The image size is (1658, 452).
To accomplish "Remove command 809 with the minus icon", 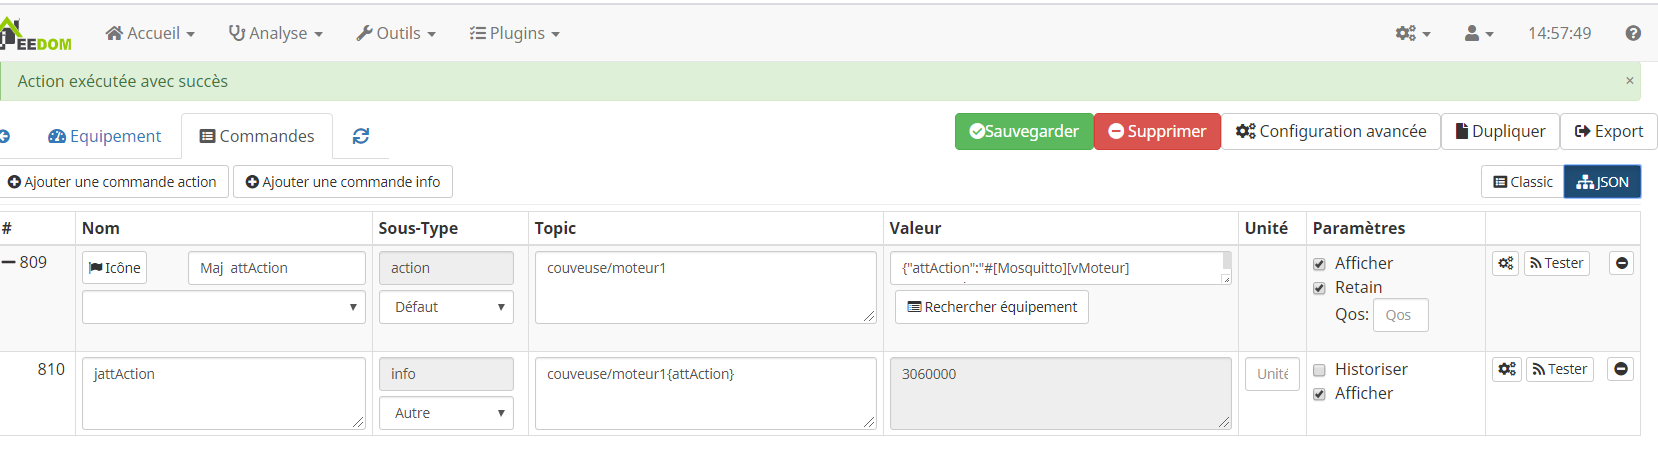I will (x=1622, y=263).
